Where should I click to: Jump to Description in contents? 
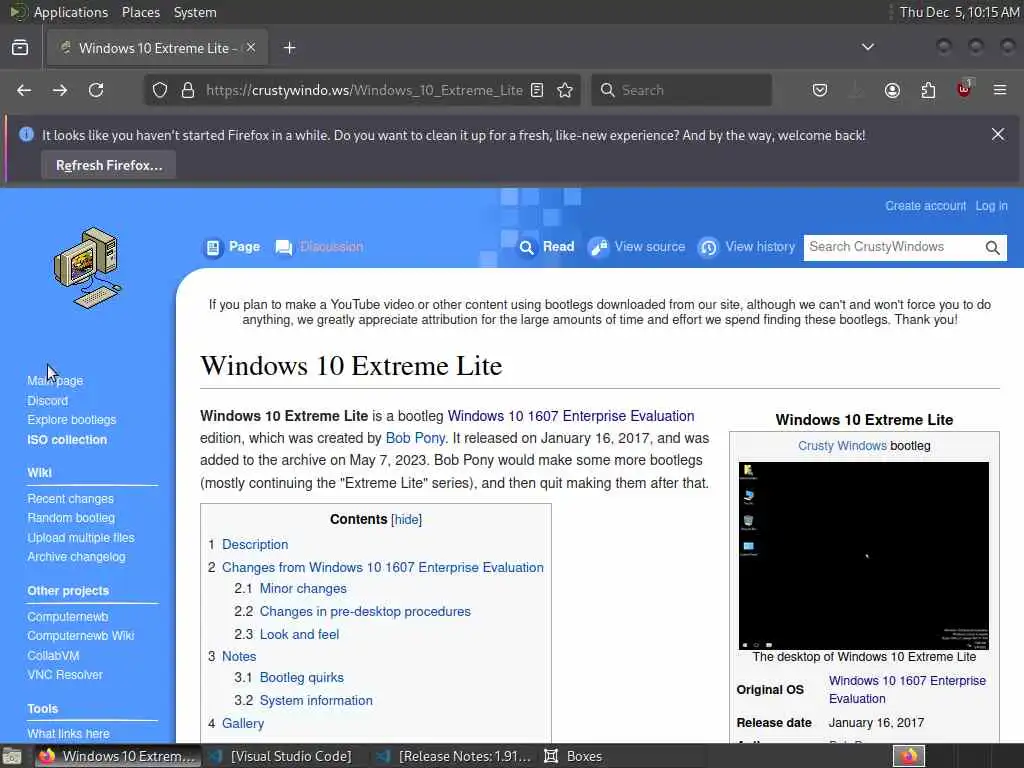(x=255, y=545)
